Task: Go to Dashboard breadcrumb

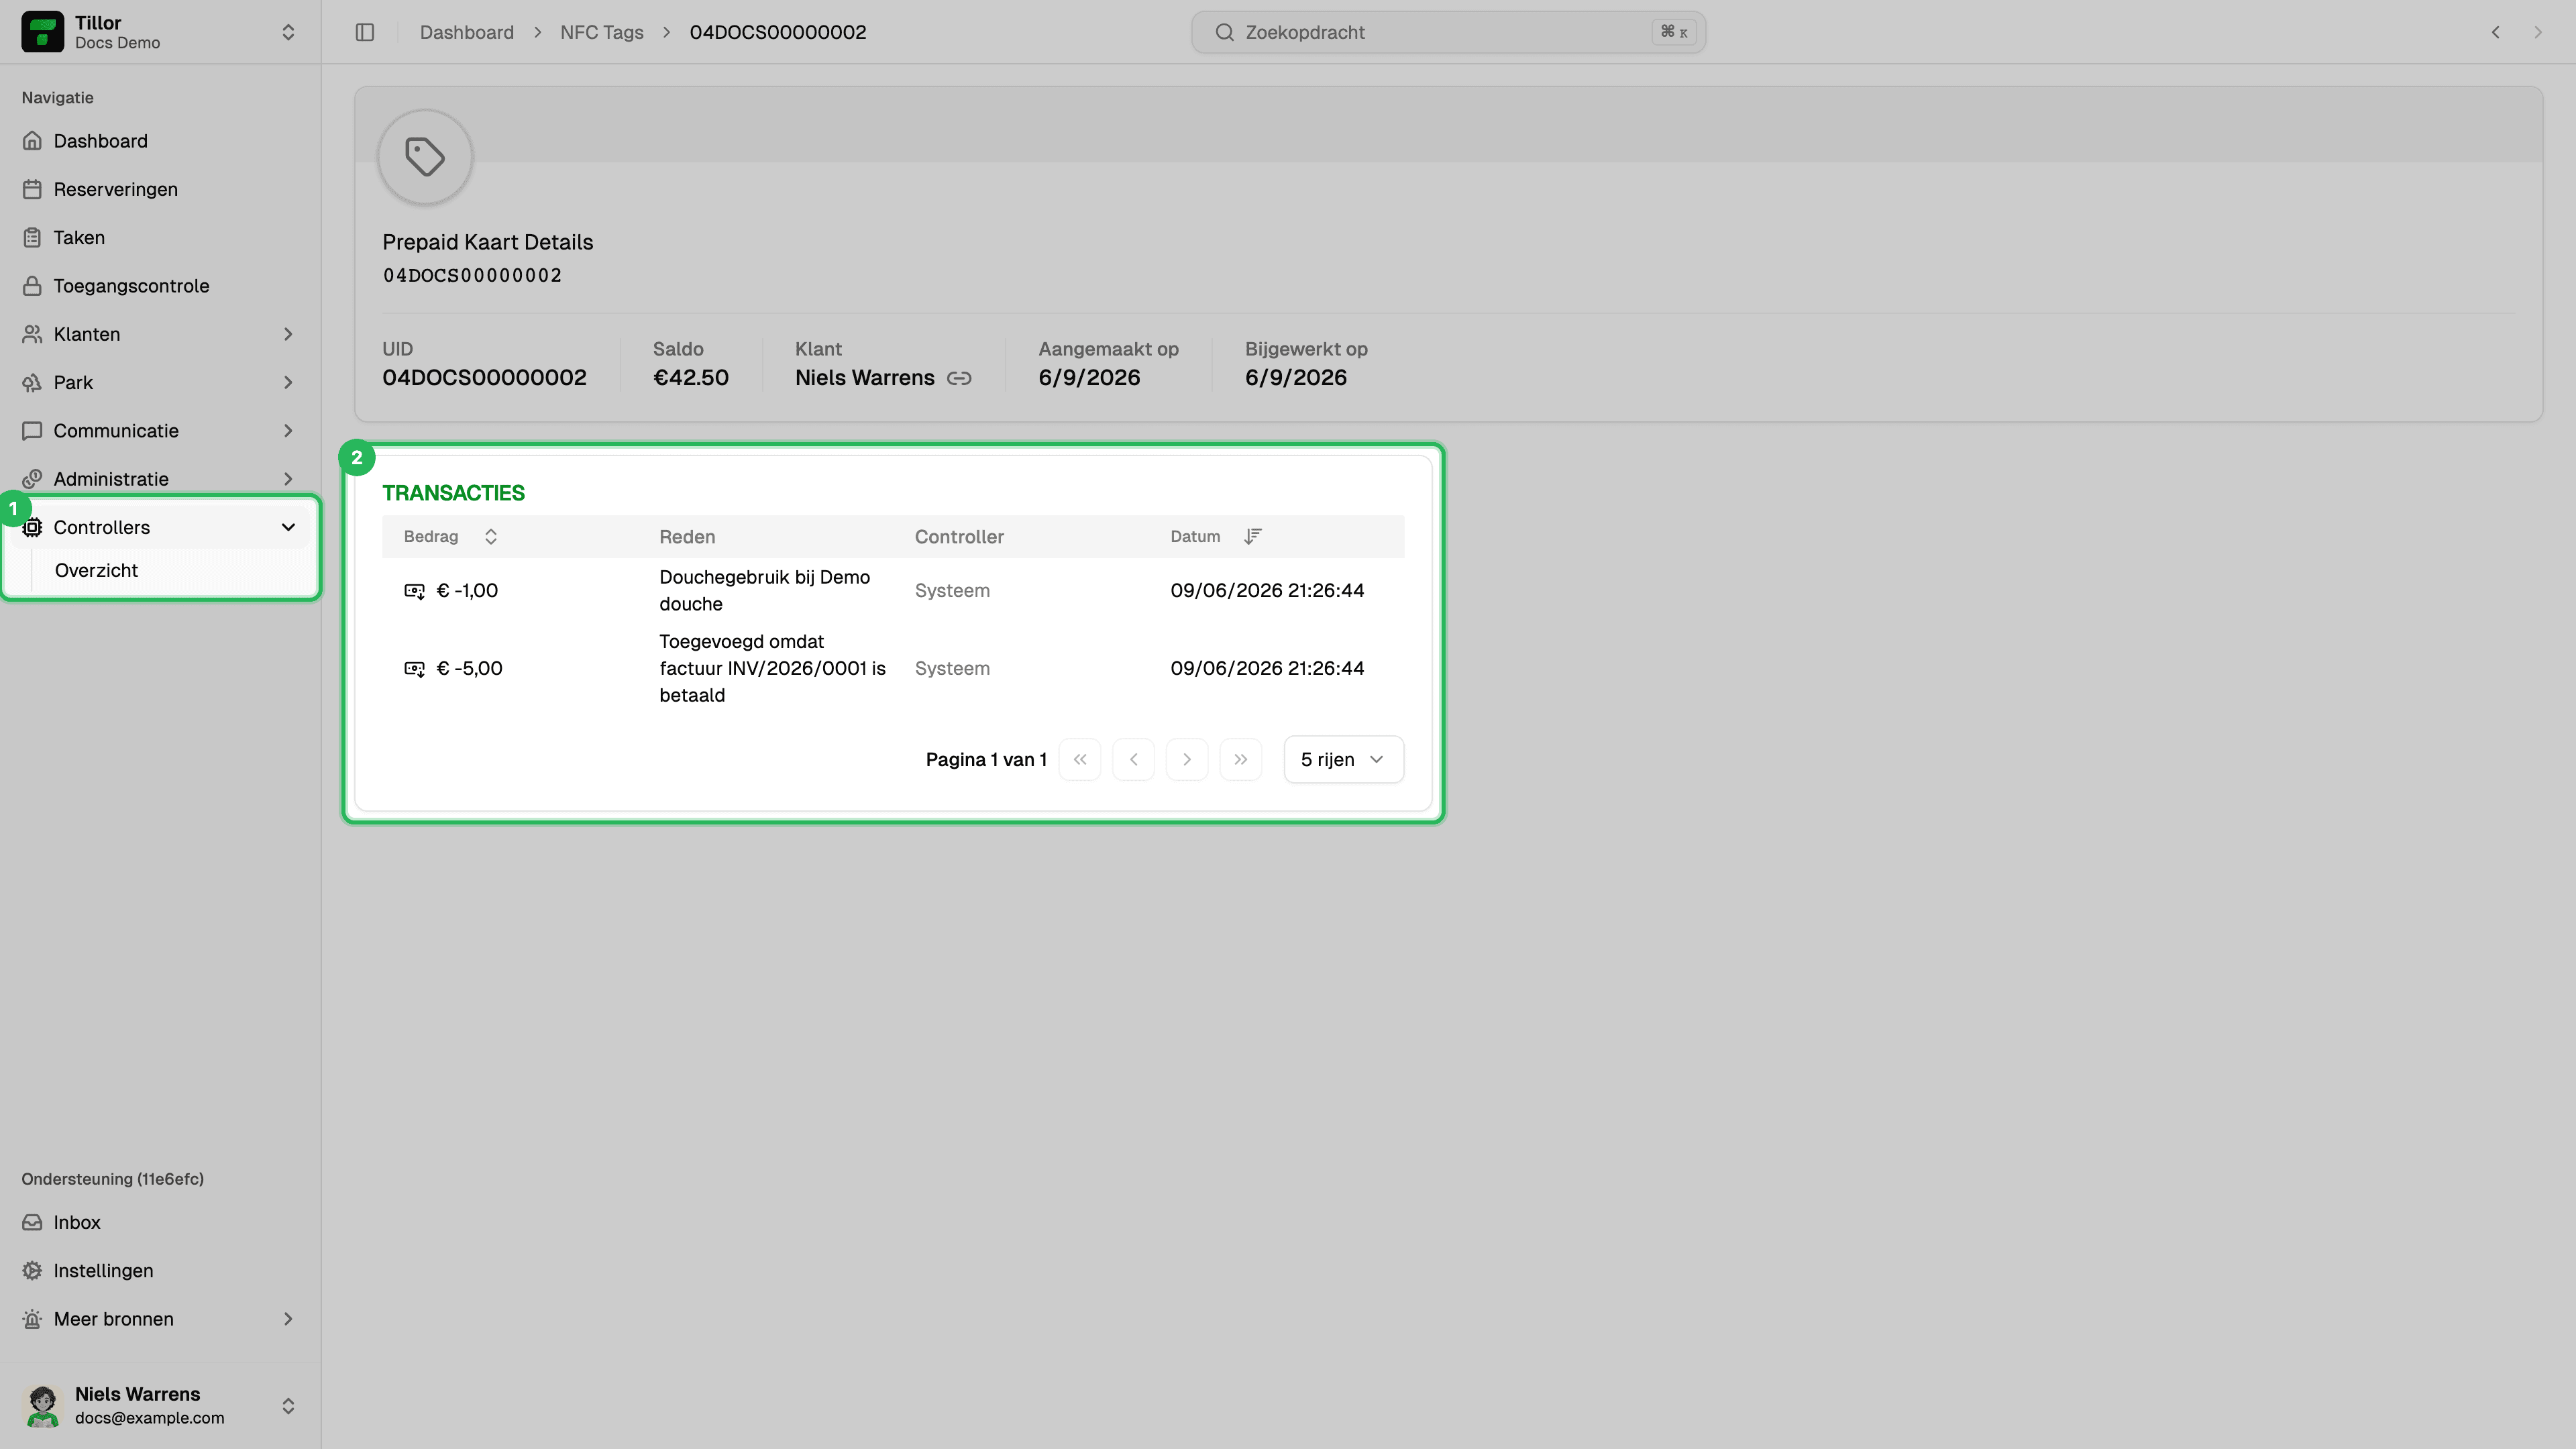Action: [x=467, y=32]
